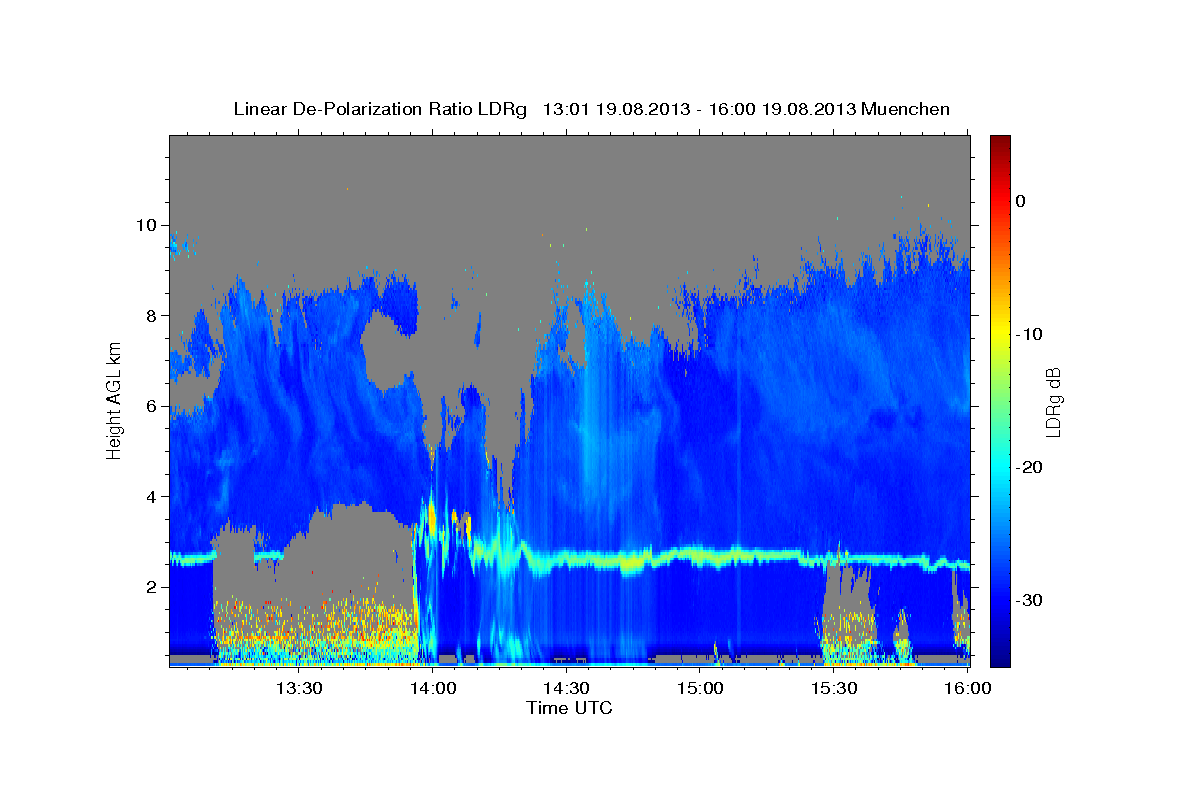The height and width of the screenshot is (800, 1200).
Task: Click the 16:00 time tick label
Action: coord(967,688)
